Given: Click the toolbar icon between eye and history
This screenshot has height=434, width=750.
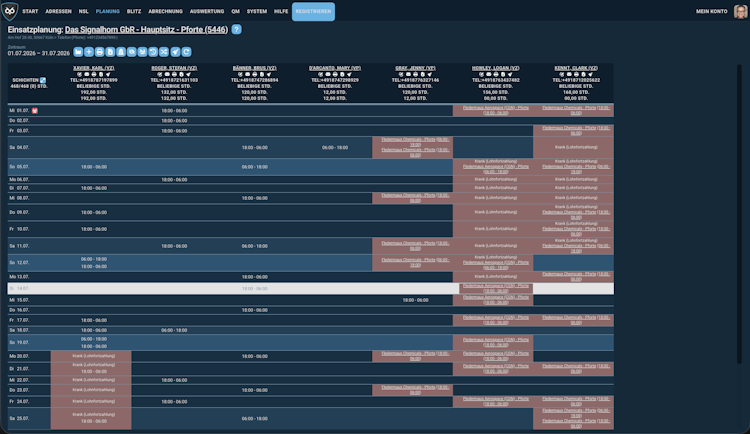Looking at the screenshot, I should pos(142,52).
